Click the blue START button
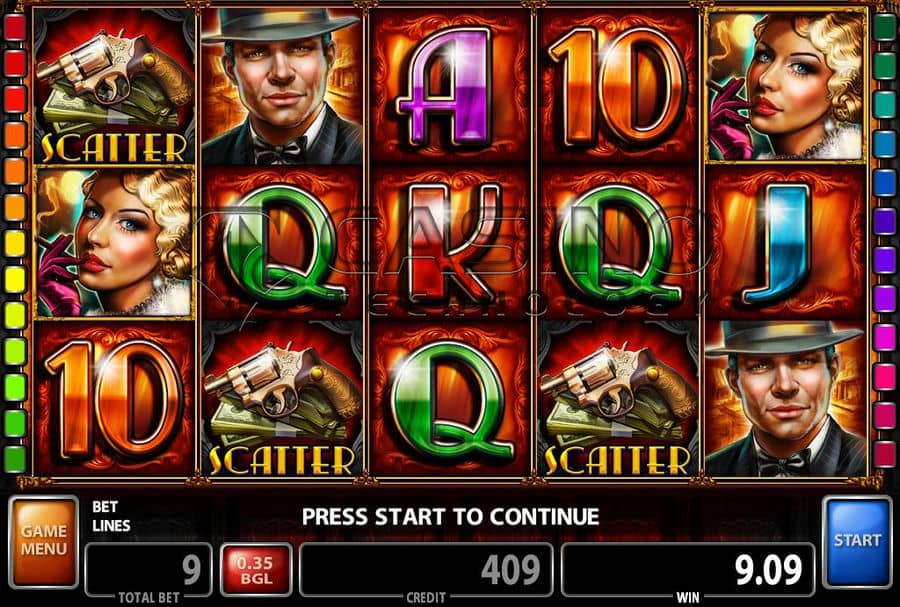This screenshot has height=607, width=900. (857, 542)
